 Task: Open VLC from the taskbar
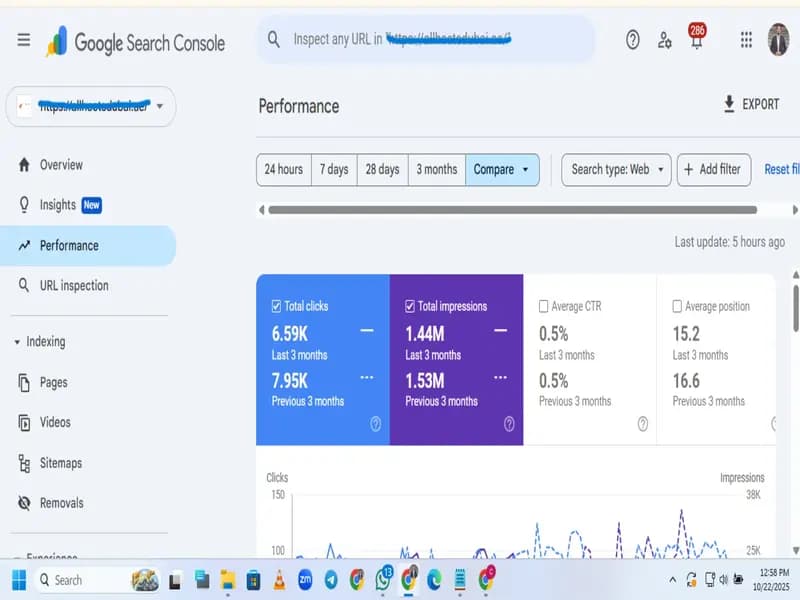(x=280, y=580)
